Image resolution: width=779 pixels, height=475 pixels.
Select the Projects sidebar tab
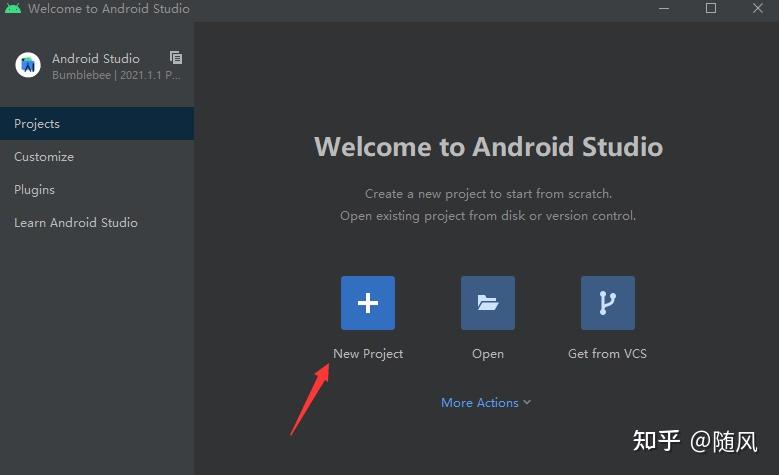click(37, 124)
